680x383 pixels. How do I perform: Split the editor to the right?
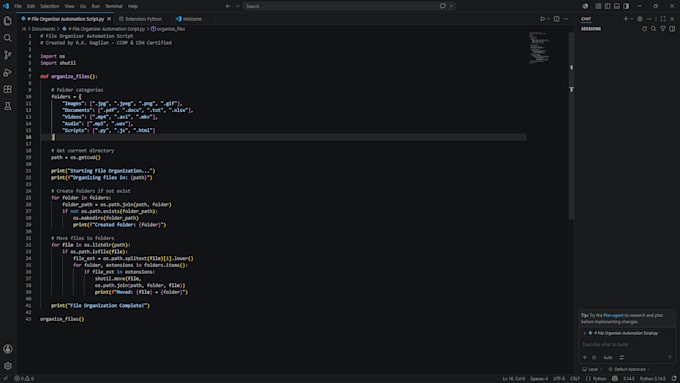click(x=556, y=19)
